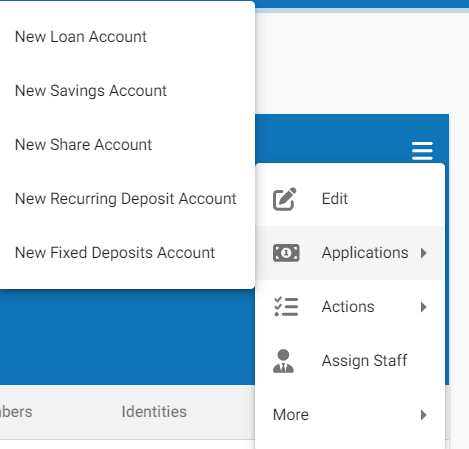Click the Edit menu label
469x449 pixels.
point(335,199)
